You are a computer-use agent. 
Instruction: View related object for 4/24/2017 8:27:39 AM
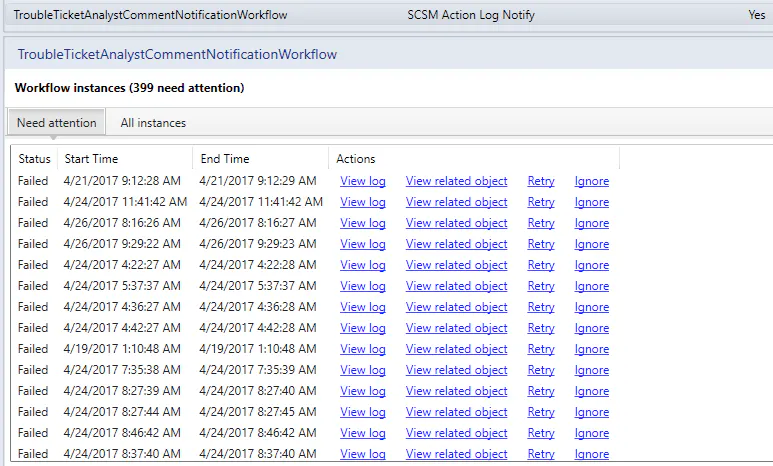457,391
